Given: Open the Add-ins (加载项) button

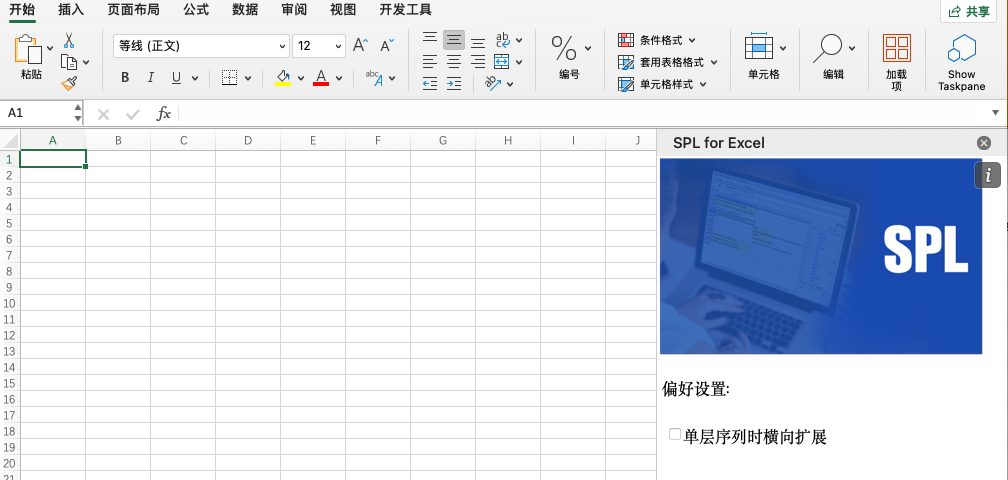Looking at the screenshot, I should point(896,62).
